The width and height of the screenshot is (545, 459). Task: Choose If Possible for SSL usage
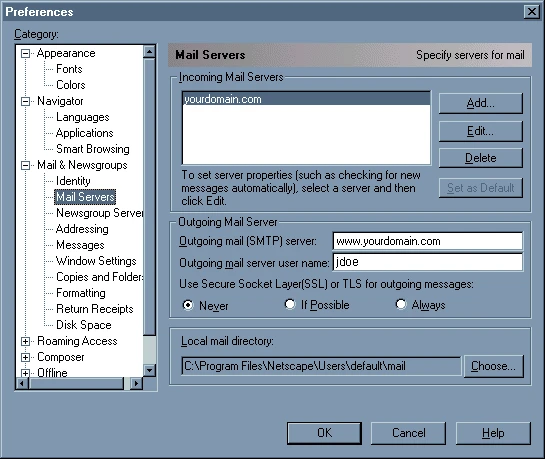pyautogui.click(x=290, y=304)
